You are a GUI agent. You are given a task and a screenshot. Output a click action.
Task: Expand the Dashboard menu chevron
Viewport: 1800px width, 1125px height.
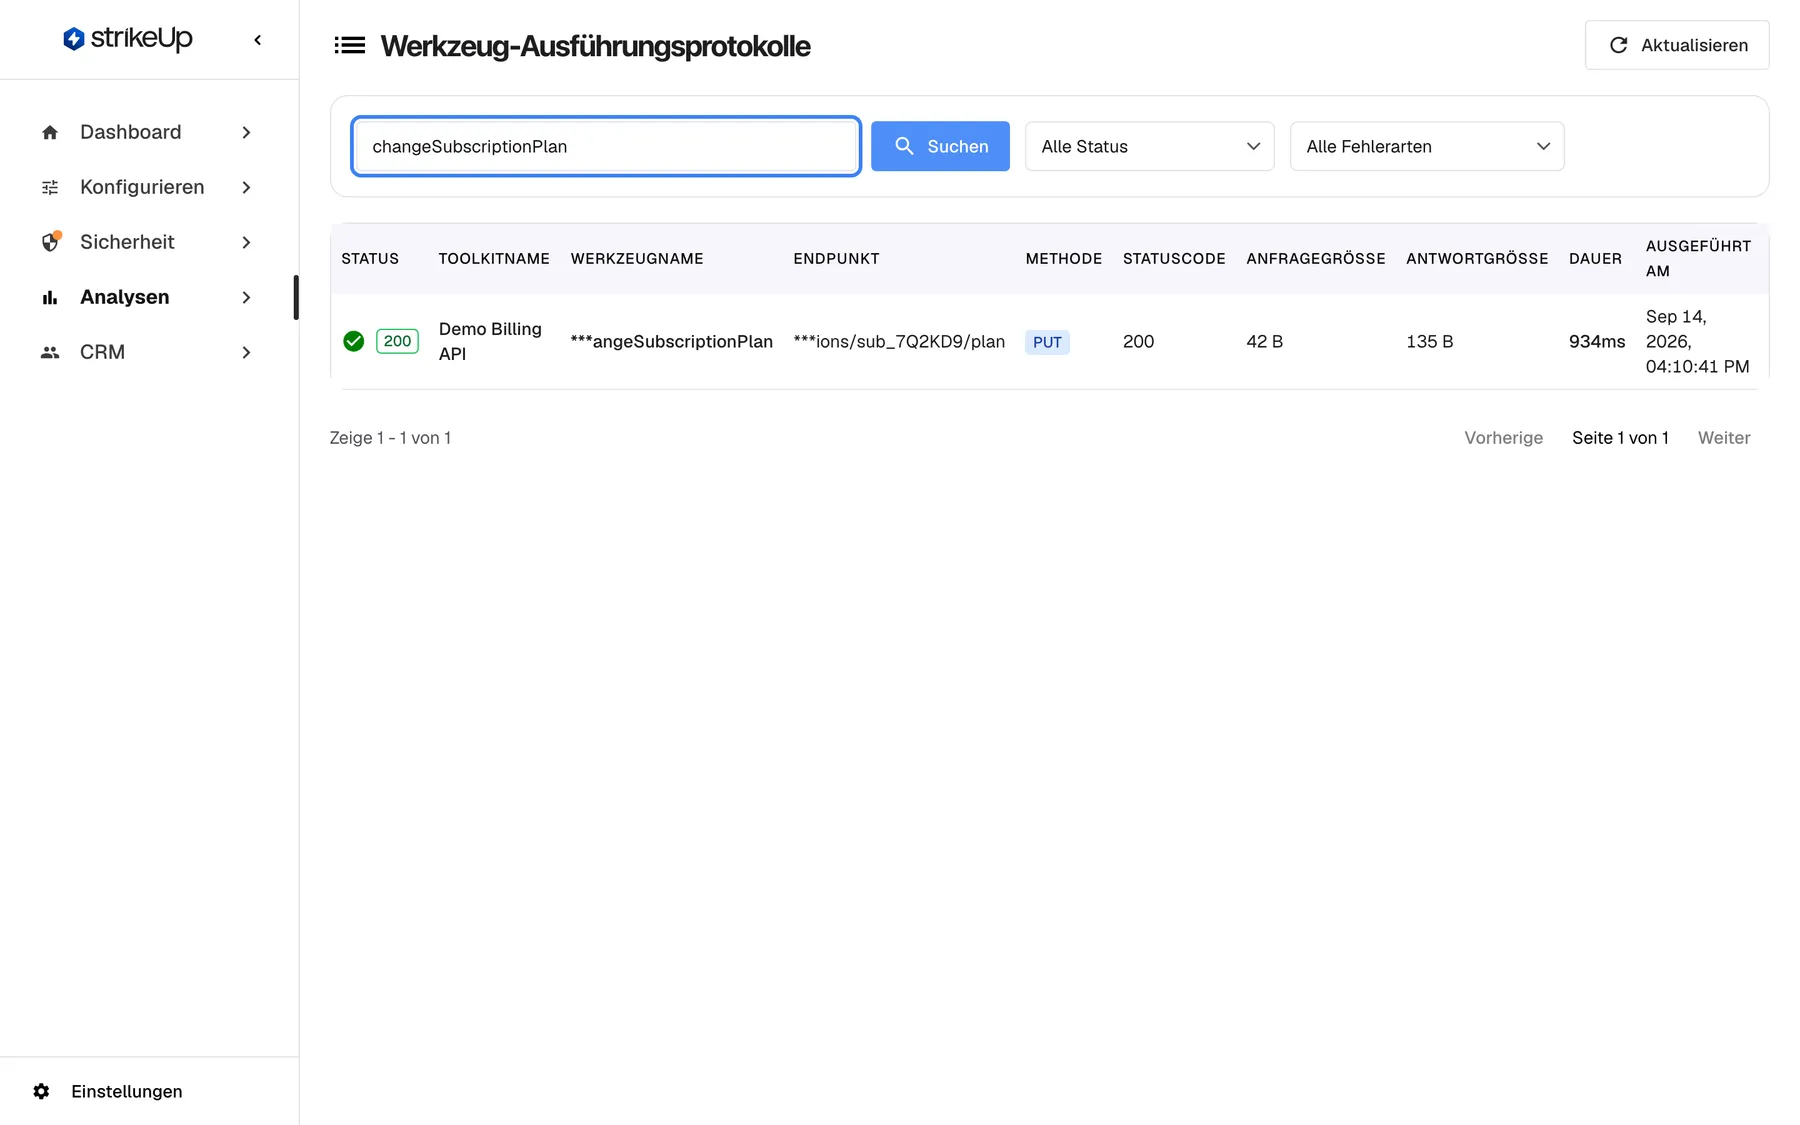(246, 132)
